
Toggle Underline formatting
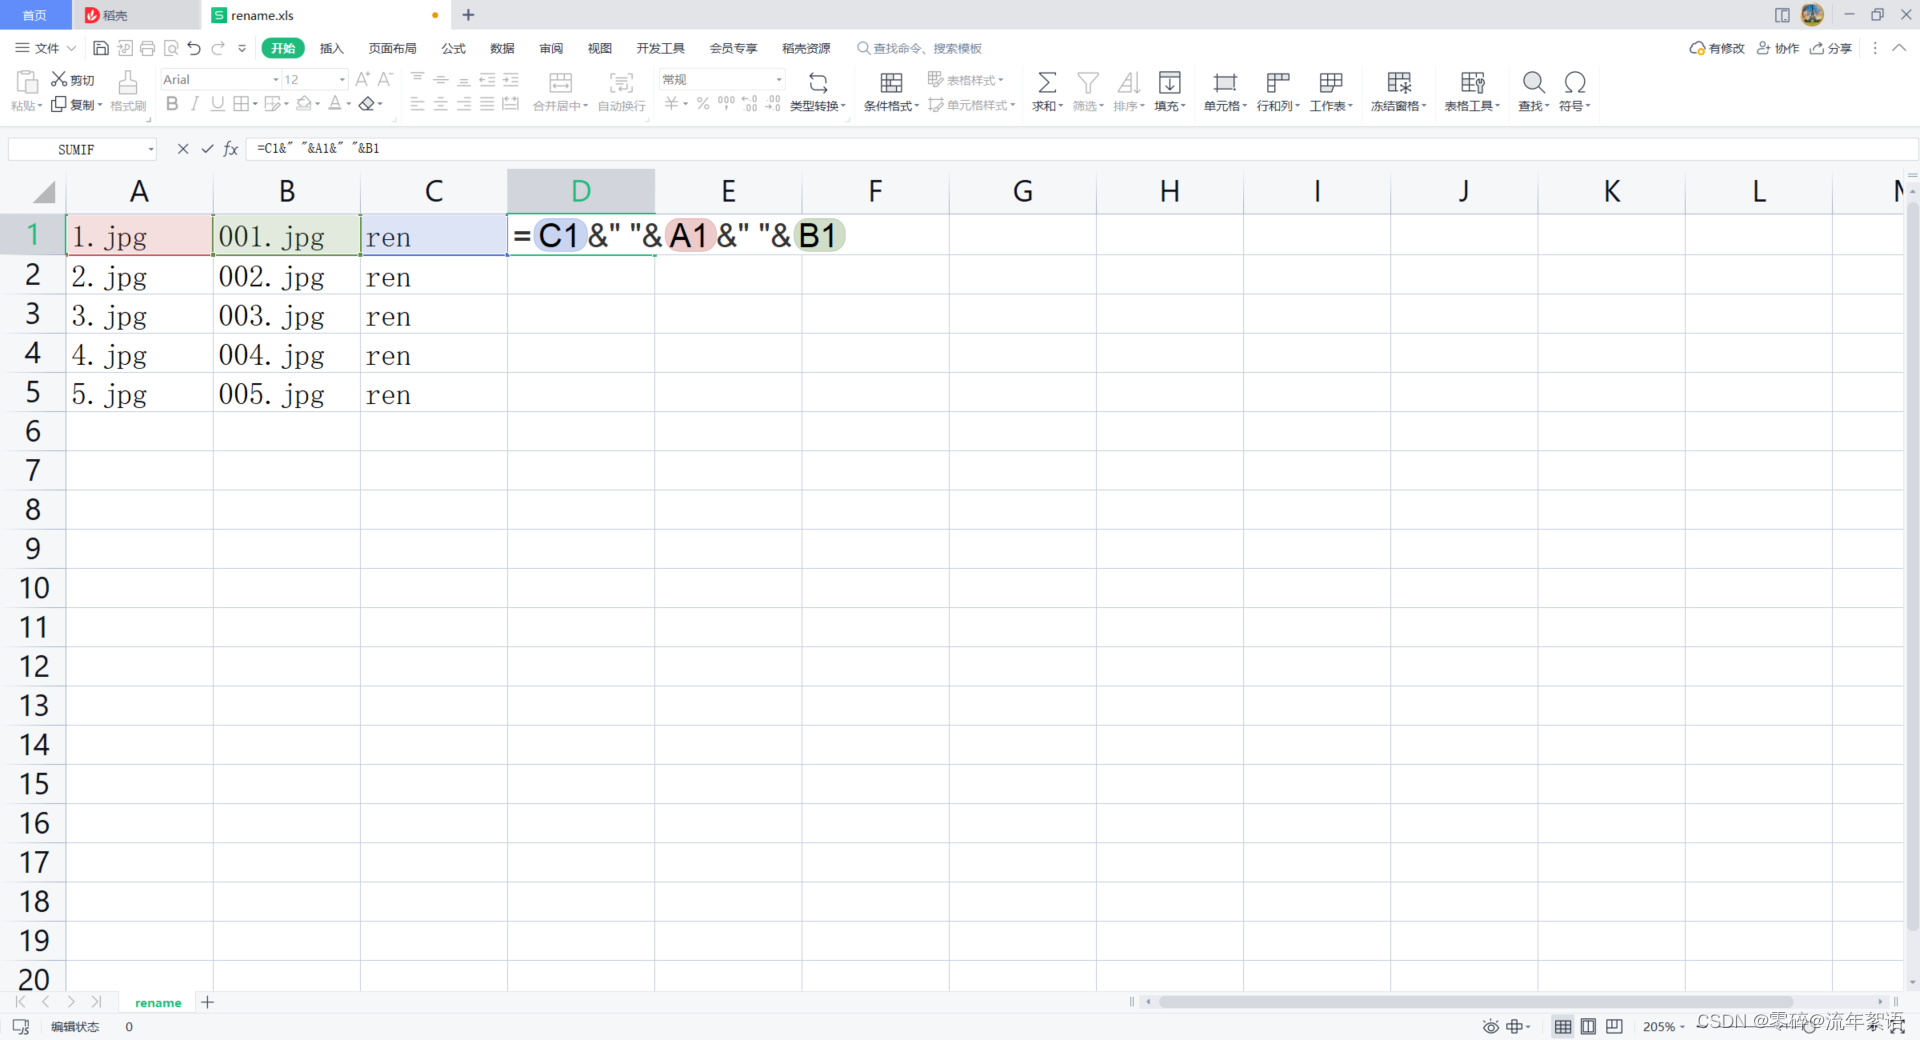point(218,103)
